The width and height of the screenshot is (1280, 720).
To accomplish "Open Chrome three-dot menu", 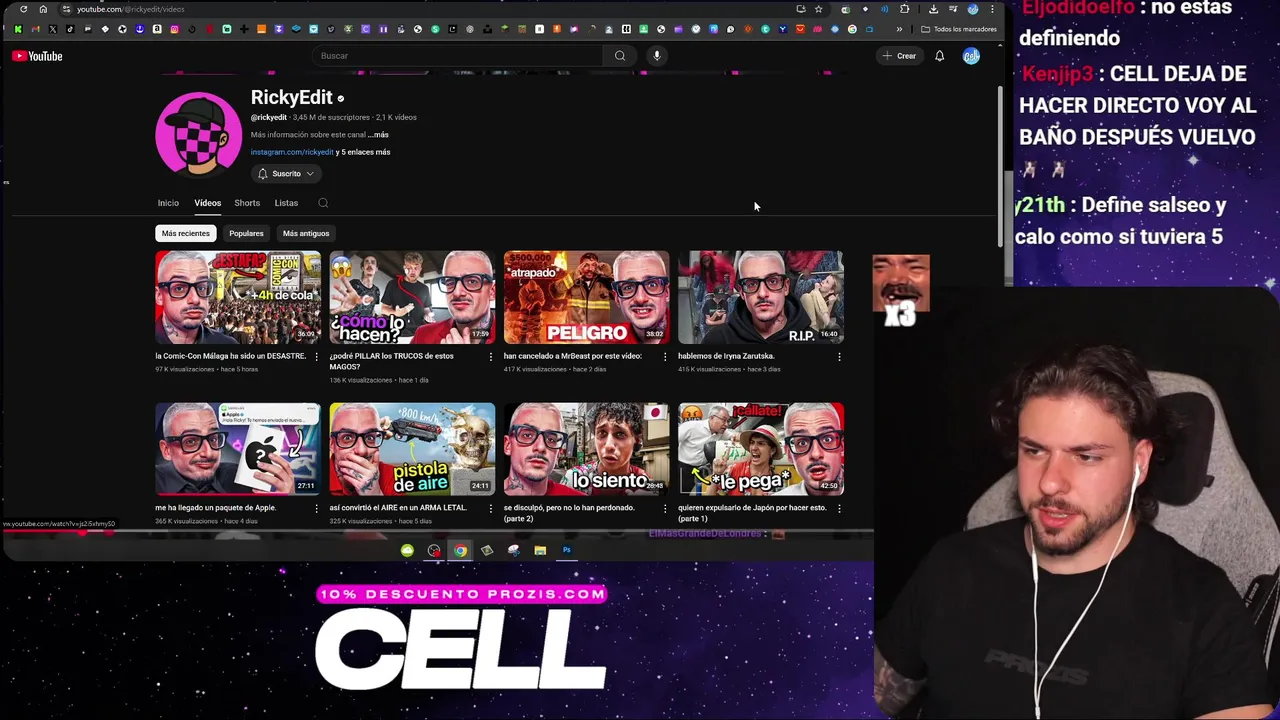I will (991, 9).
